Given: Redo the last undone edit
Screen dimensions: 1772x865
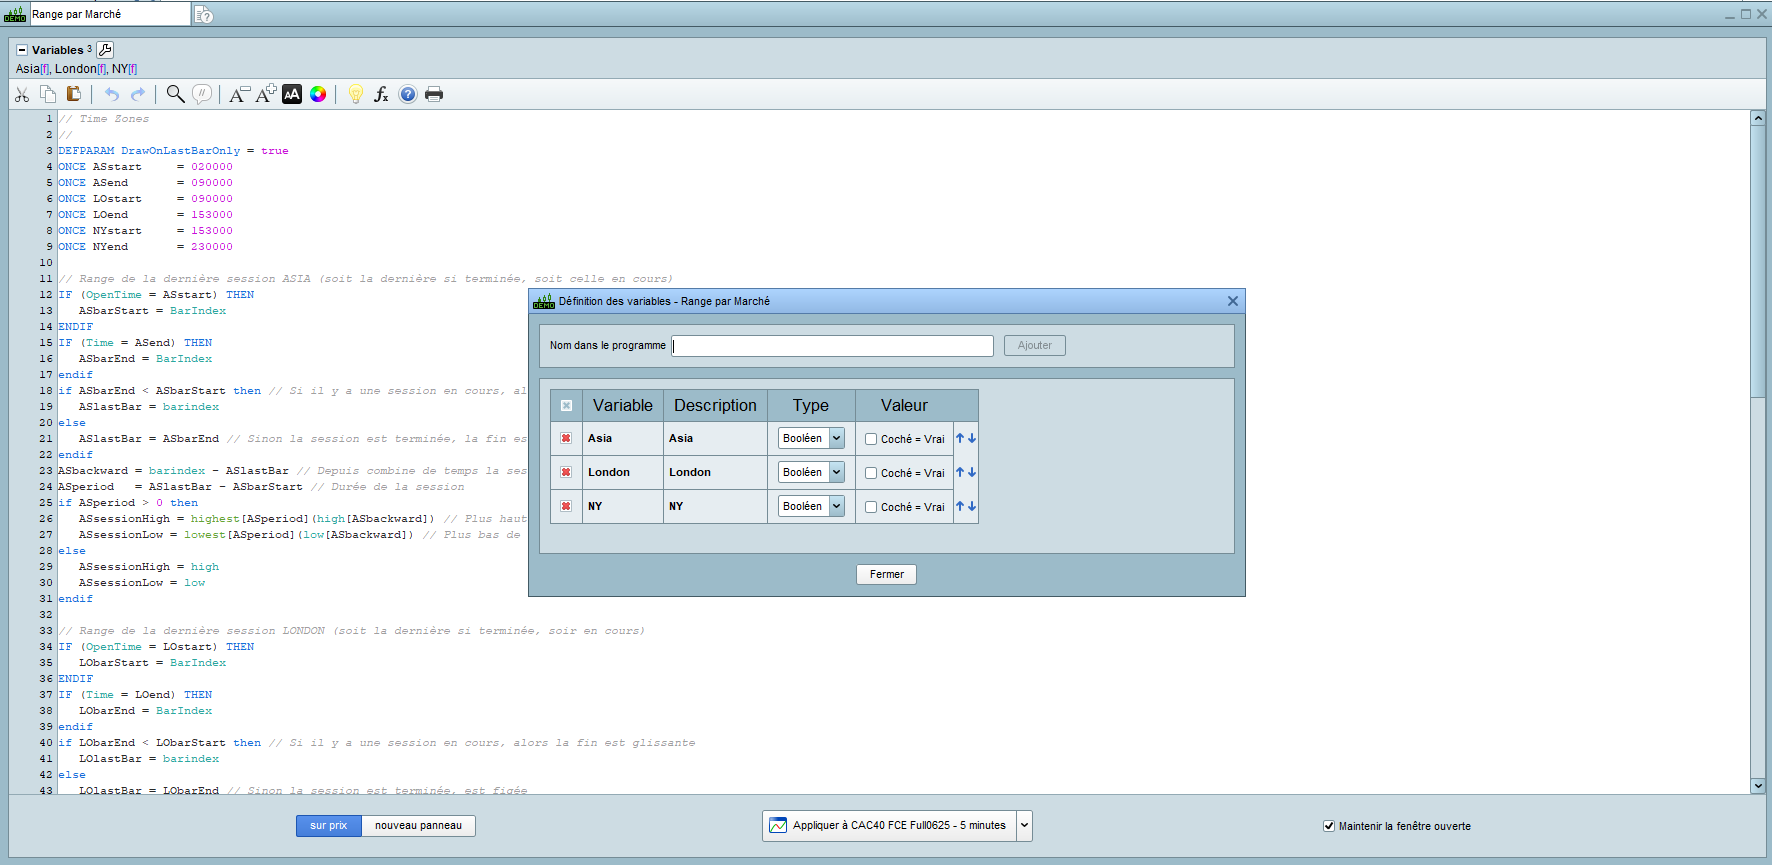Looking at the screenshot, I should click(x=138, y=94).
